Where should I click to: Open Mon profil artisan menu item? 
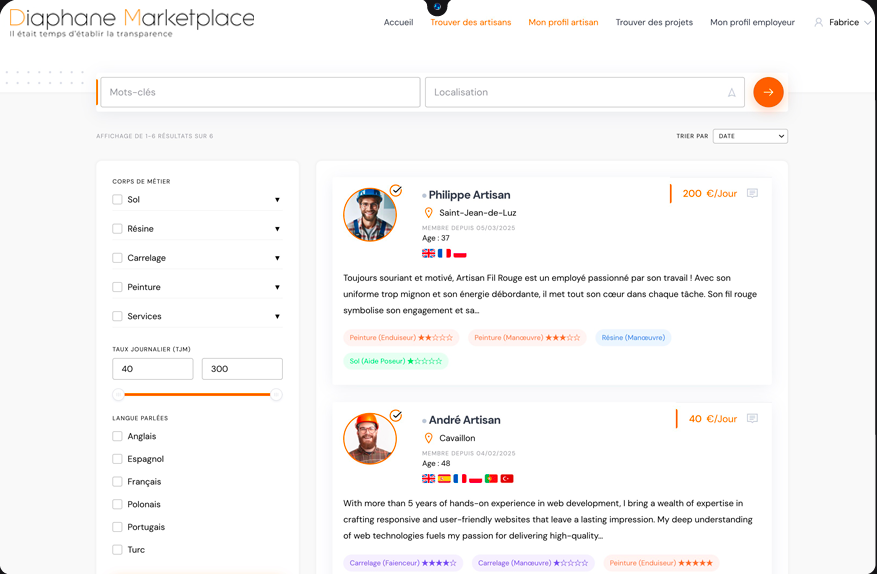(563, 22)
